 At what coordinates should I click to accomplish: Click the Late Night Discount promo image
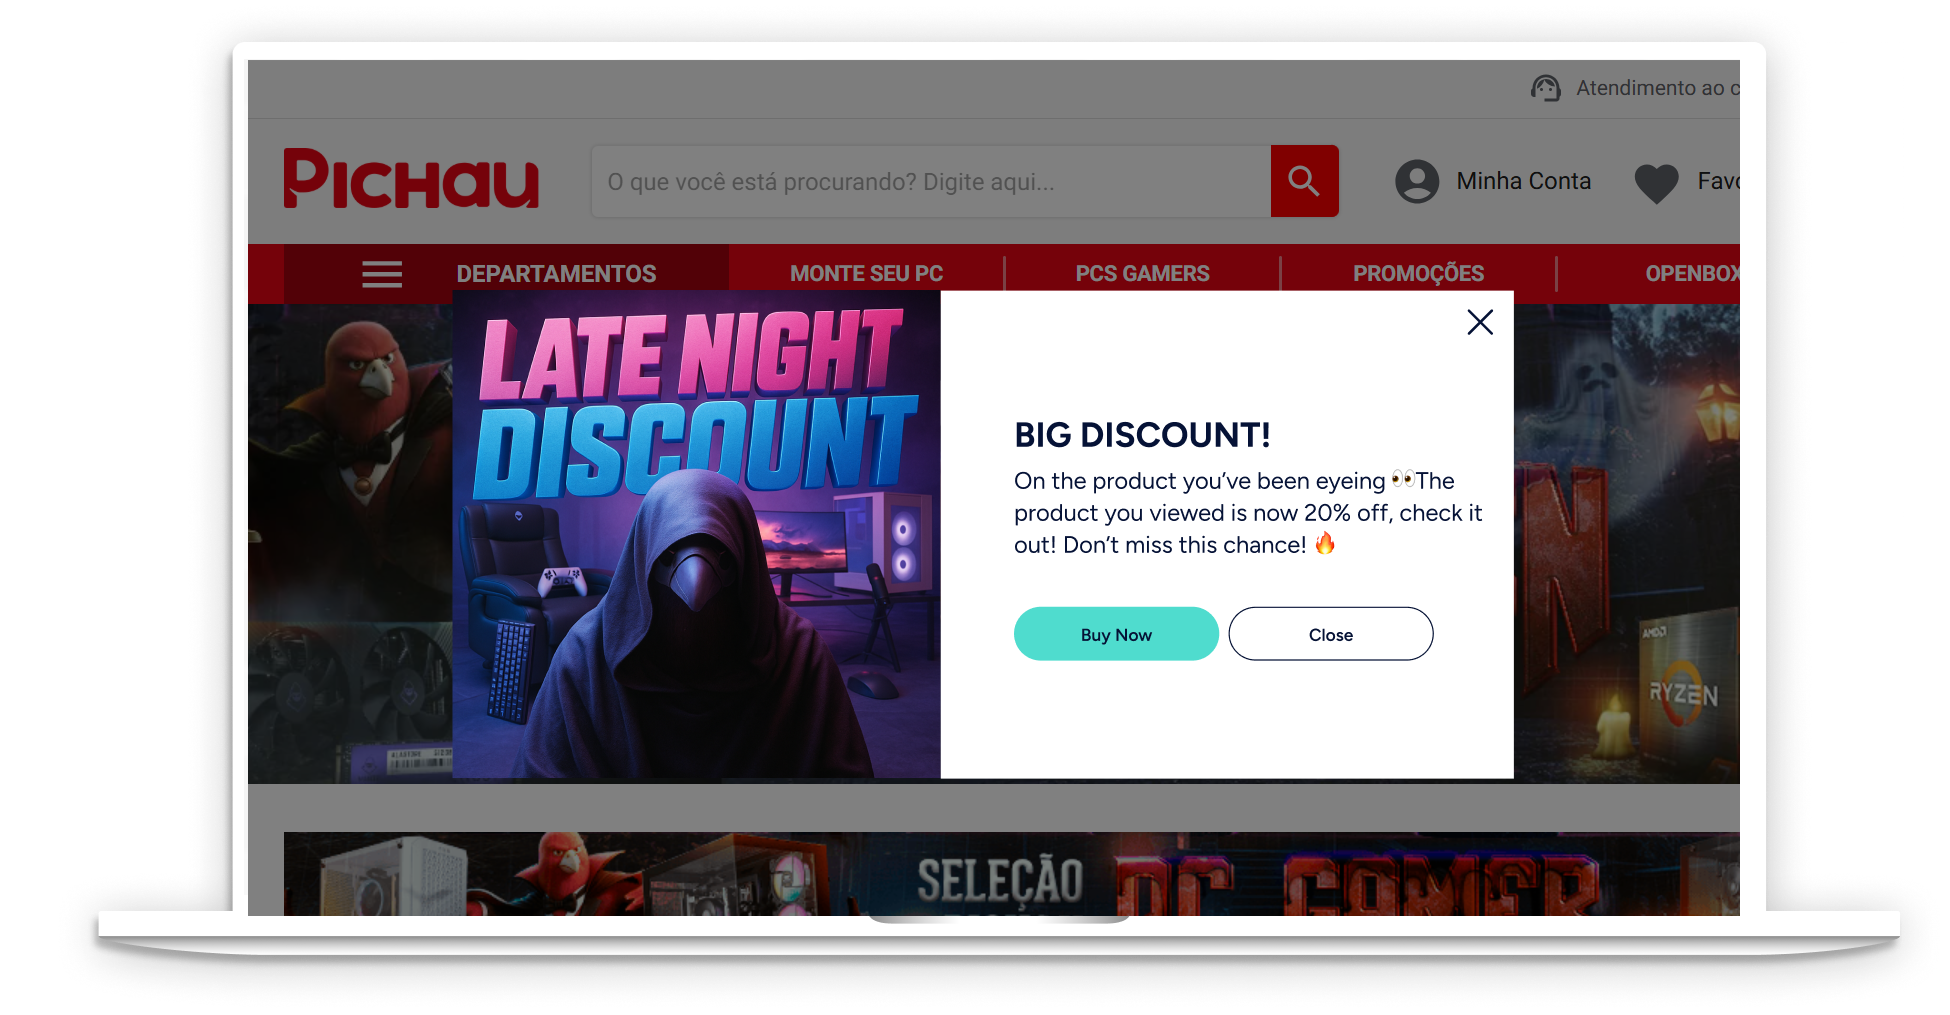click(x=697, y=535)
